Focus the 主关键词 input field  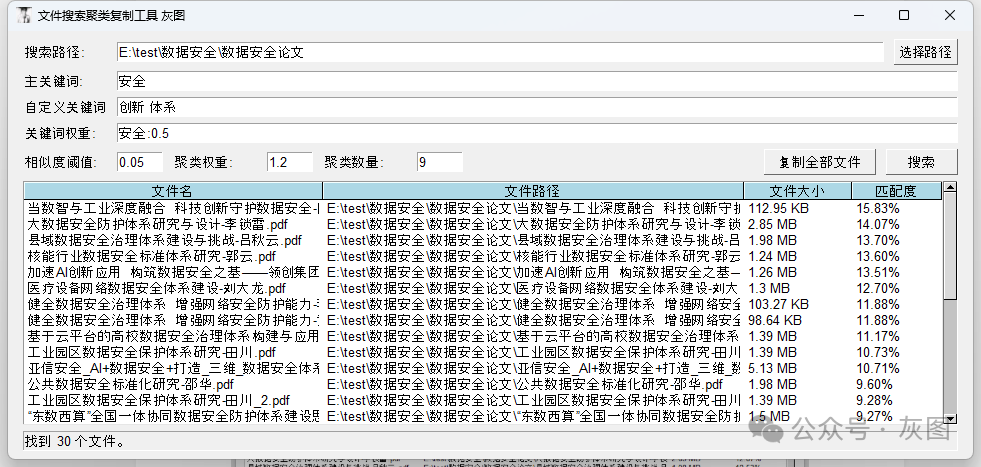click(537, 81)
